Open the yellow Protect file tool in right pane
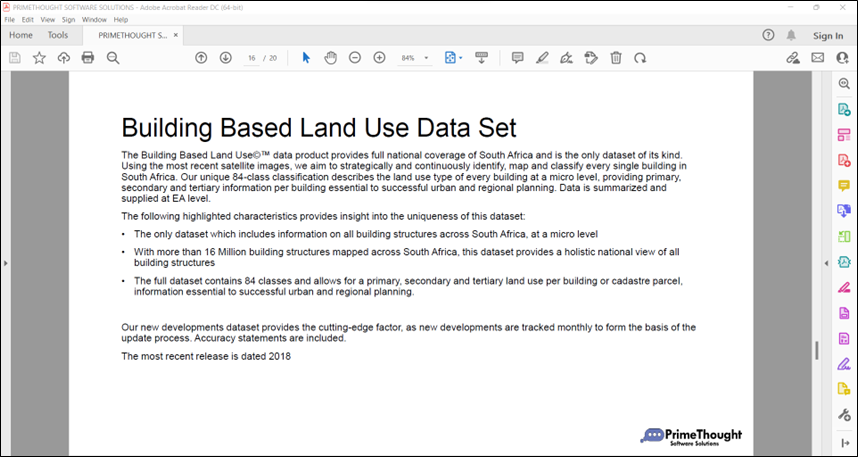This screenshot has width=858, height=457. click(844, 389)
